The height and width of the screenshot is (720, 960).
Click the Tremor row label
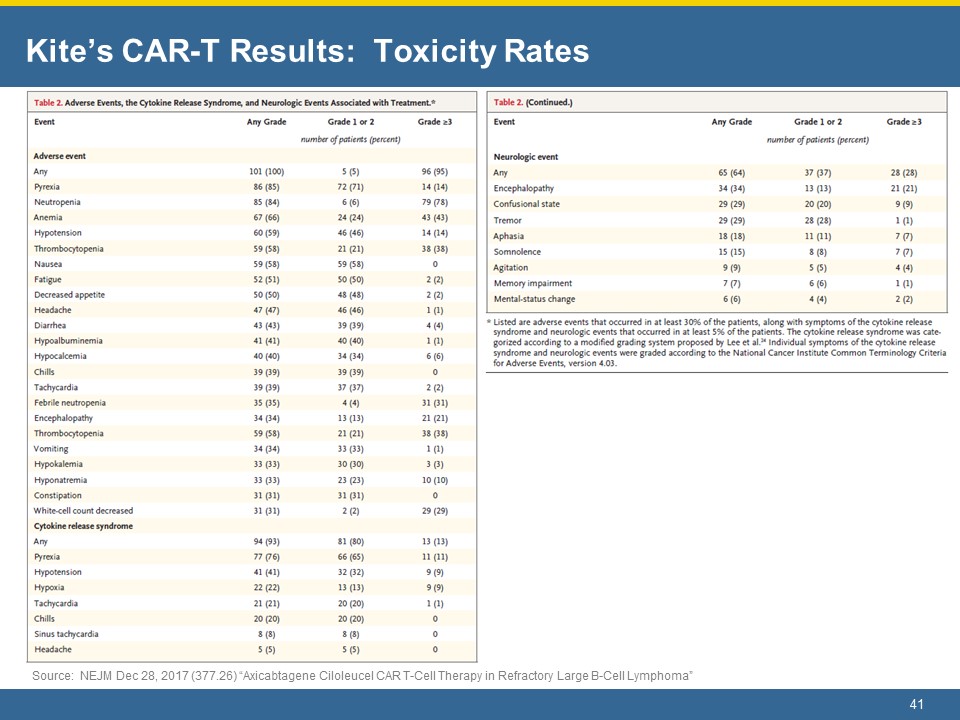[x=509, y=219]
